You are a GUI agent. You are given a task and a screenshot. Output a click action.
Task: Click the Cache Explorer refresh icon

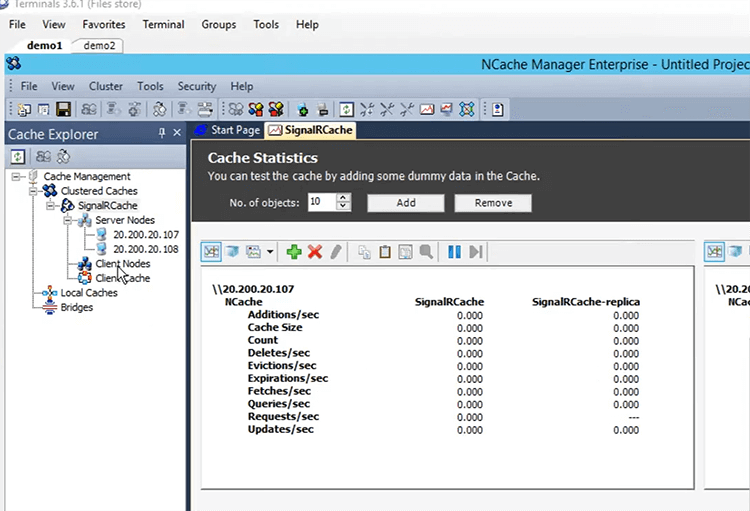point(18,156)
